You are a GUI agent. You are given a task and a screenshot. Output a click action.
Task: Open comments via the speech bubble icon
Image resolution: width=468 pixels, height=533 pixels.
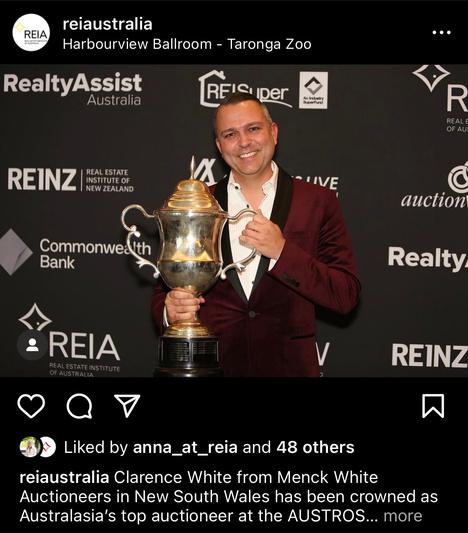pyautogui.click(x=79, y=406)
